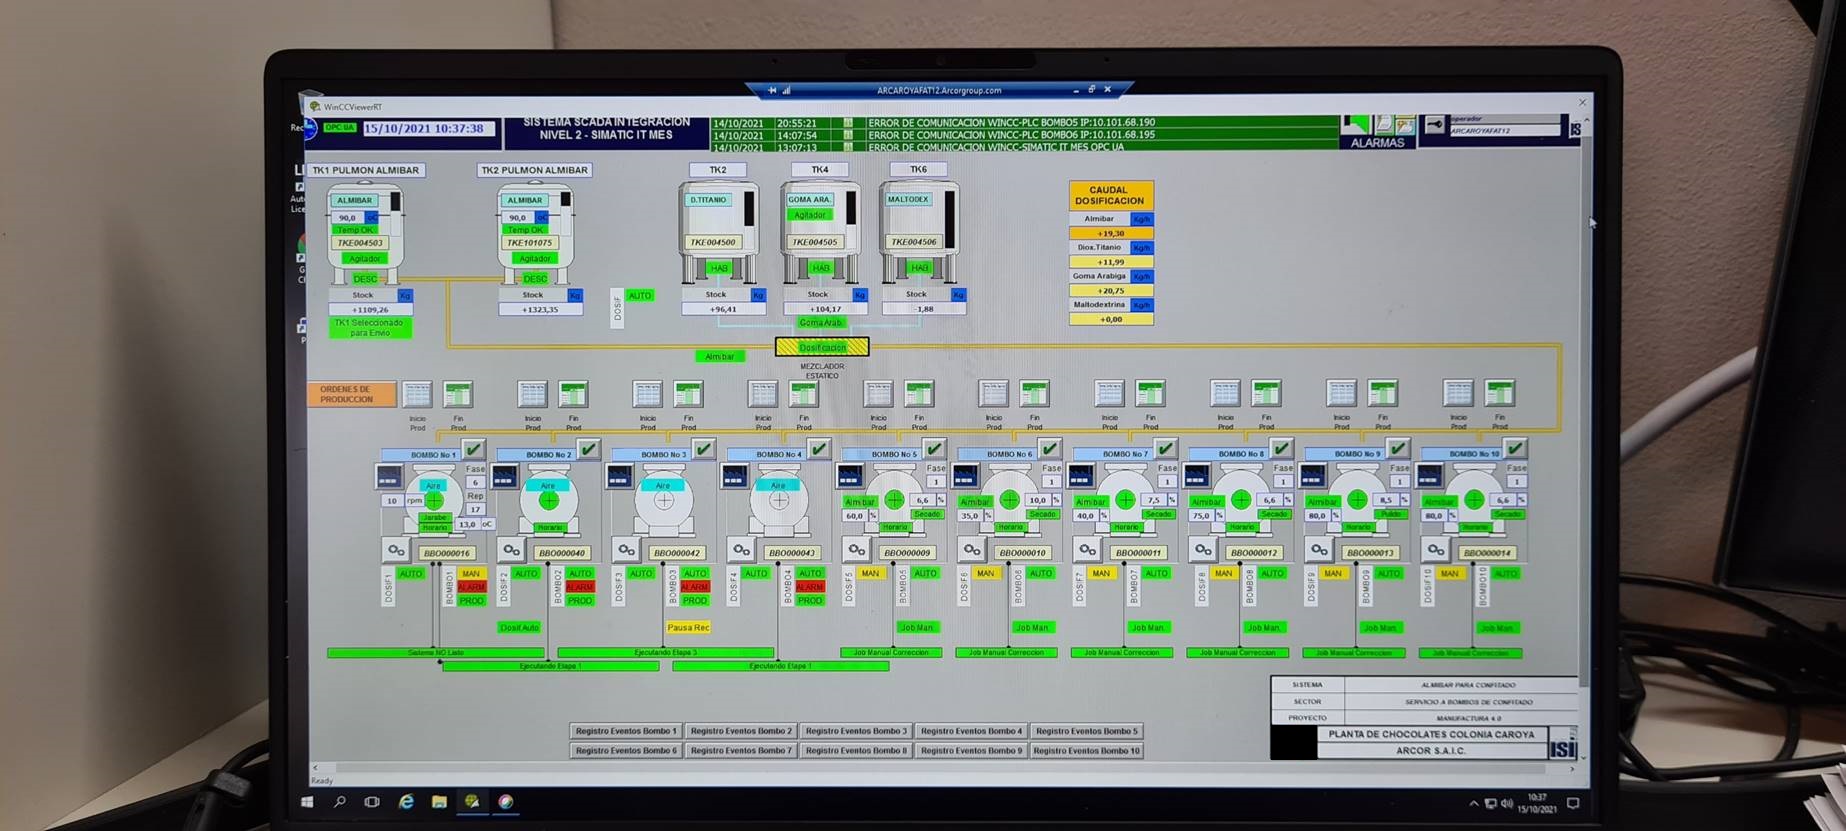The width and height of the screenshot is (1846, 831).
Task: Open the Fin Prod icon above Bombo 5
Action: pyautogui.click(x=919, y=394)
